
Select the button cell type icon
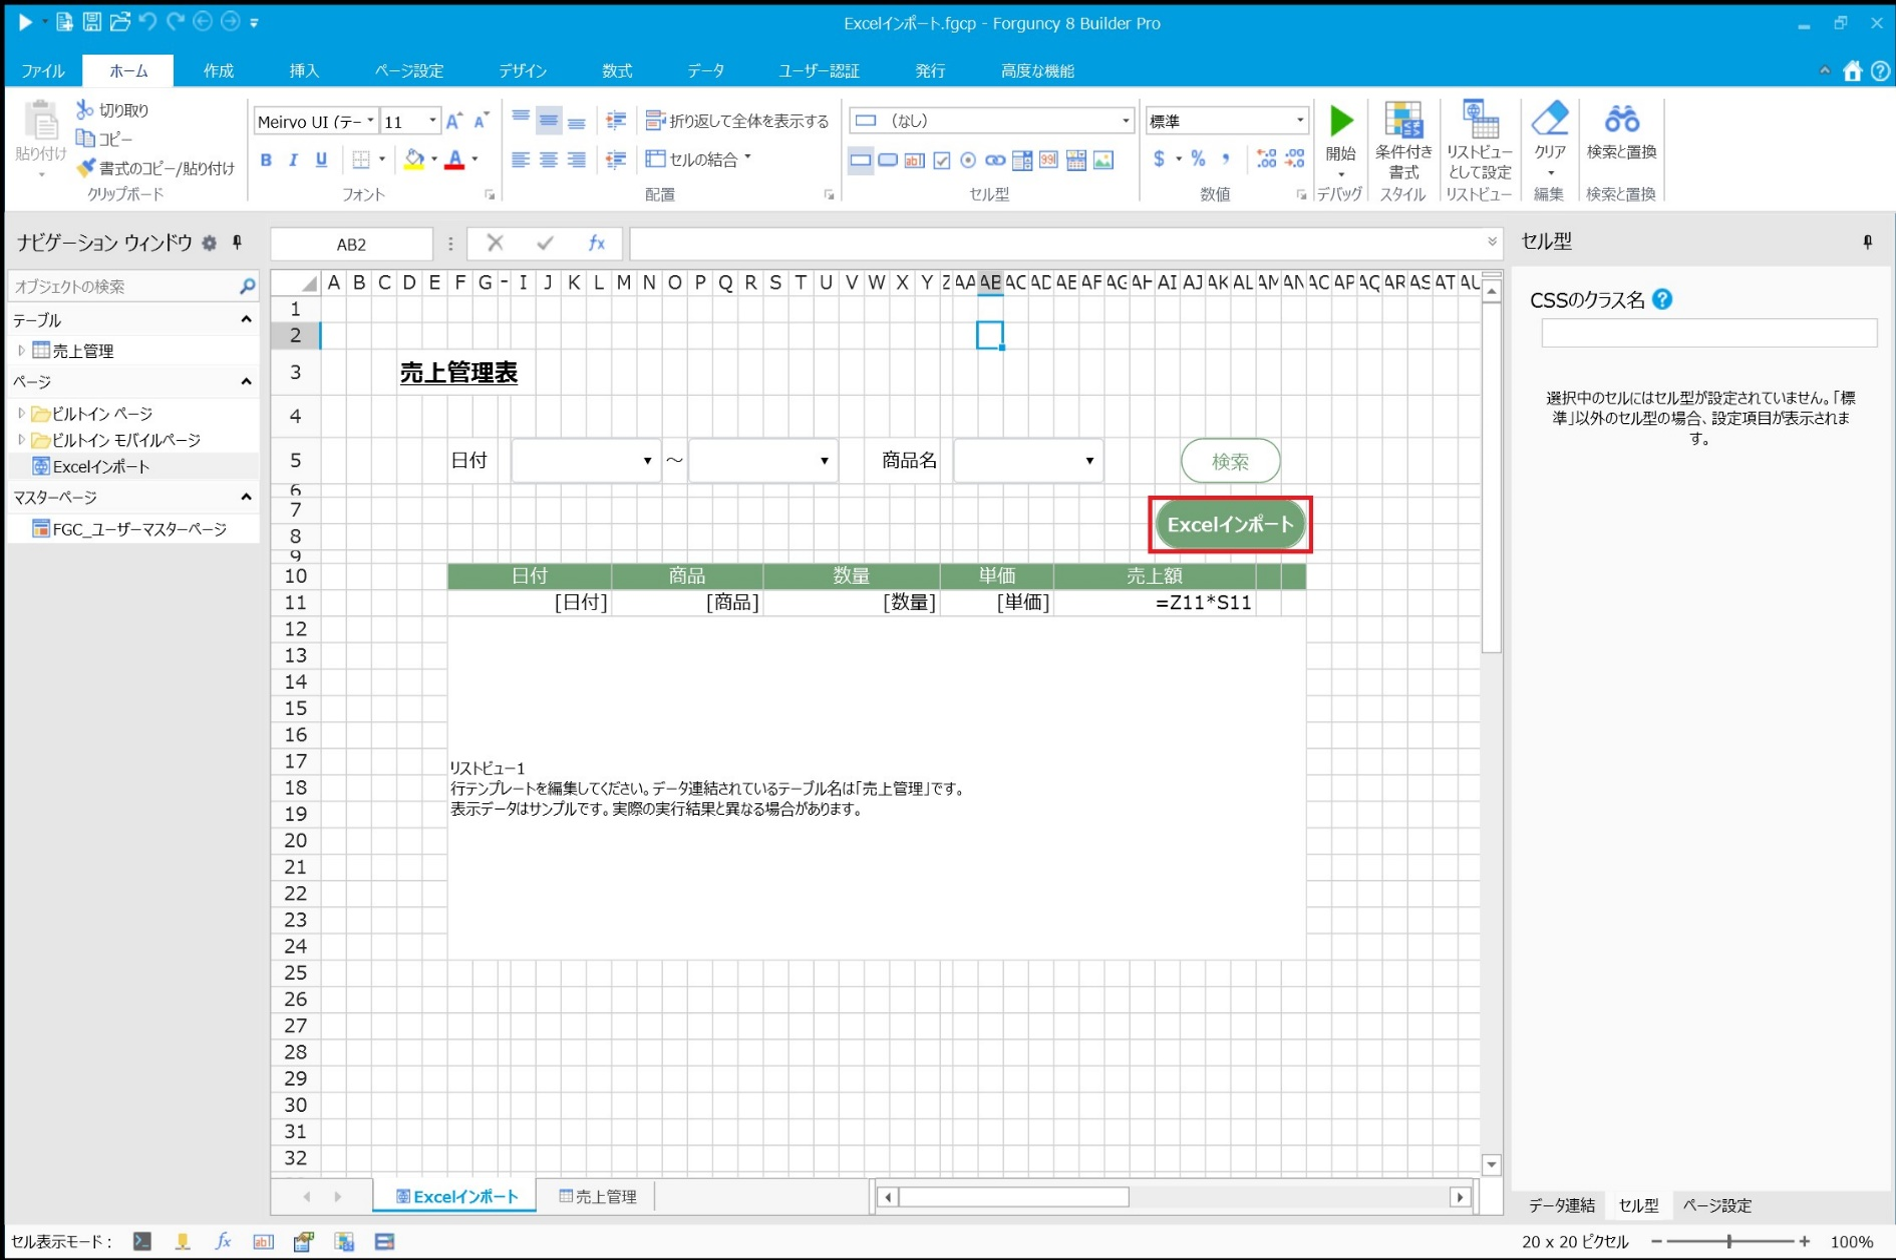887,160
